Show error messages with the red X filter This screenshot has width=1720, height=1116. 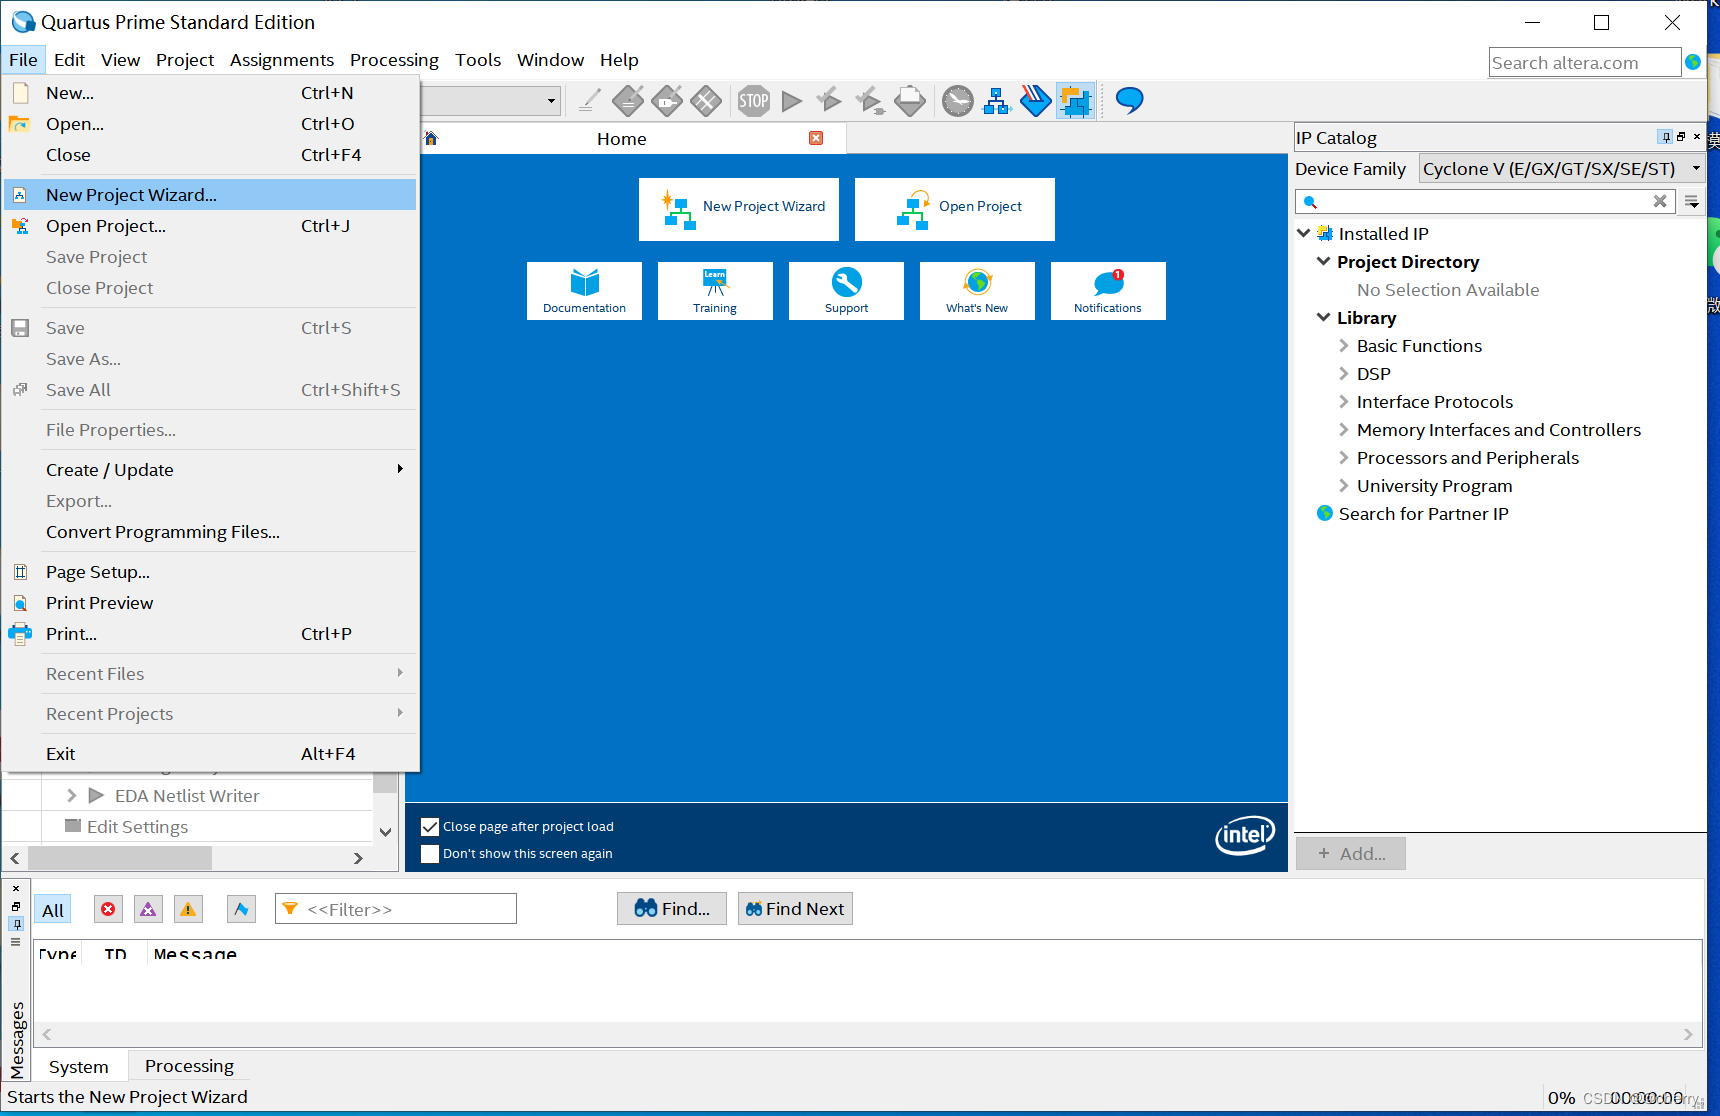[x=108, y=909]
